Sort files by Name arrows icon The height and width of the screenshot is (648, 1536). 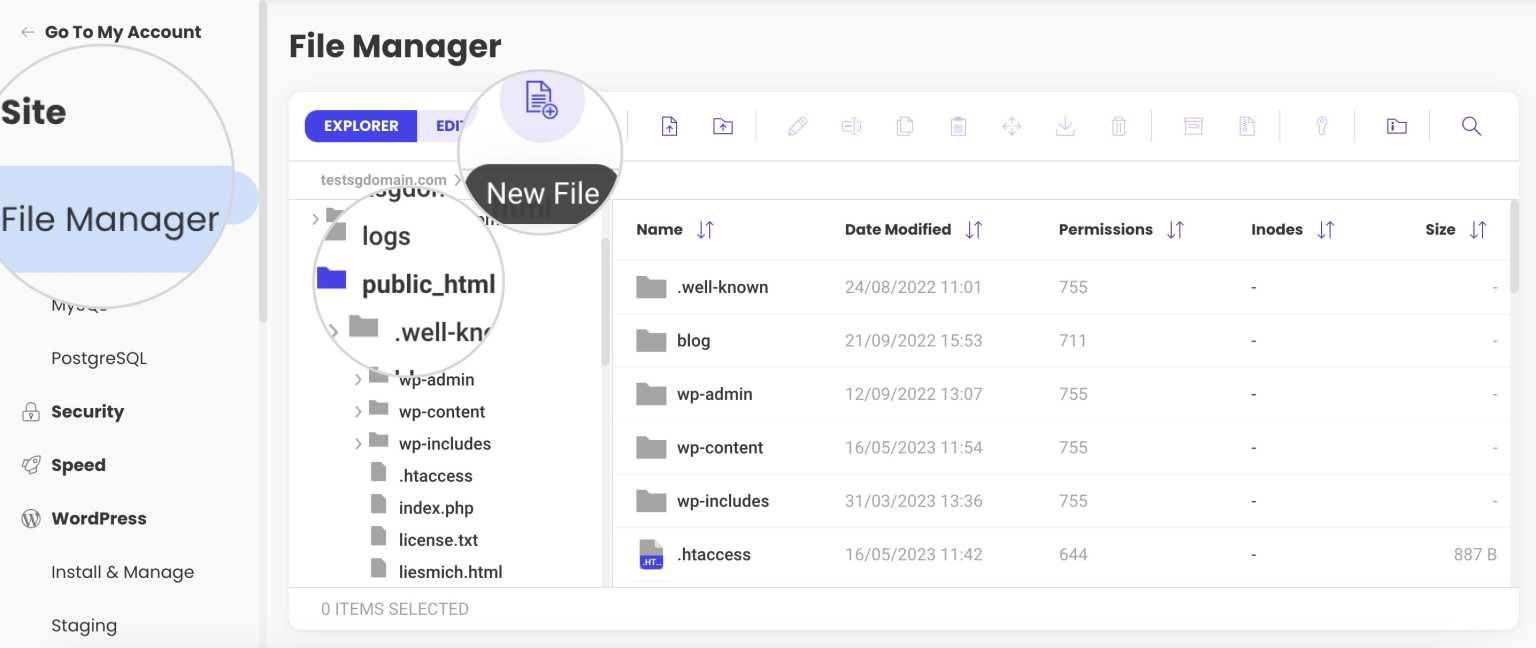pyautogui.click(x=705, y=230)
